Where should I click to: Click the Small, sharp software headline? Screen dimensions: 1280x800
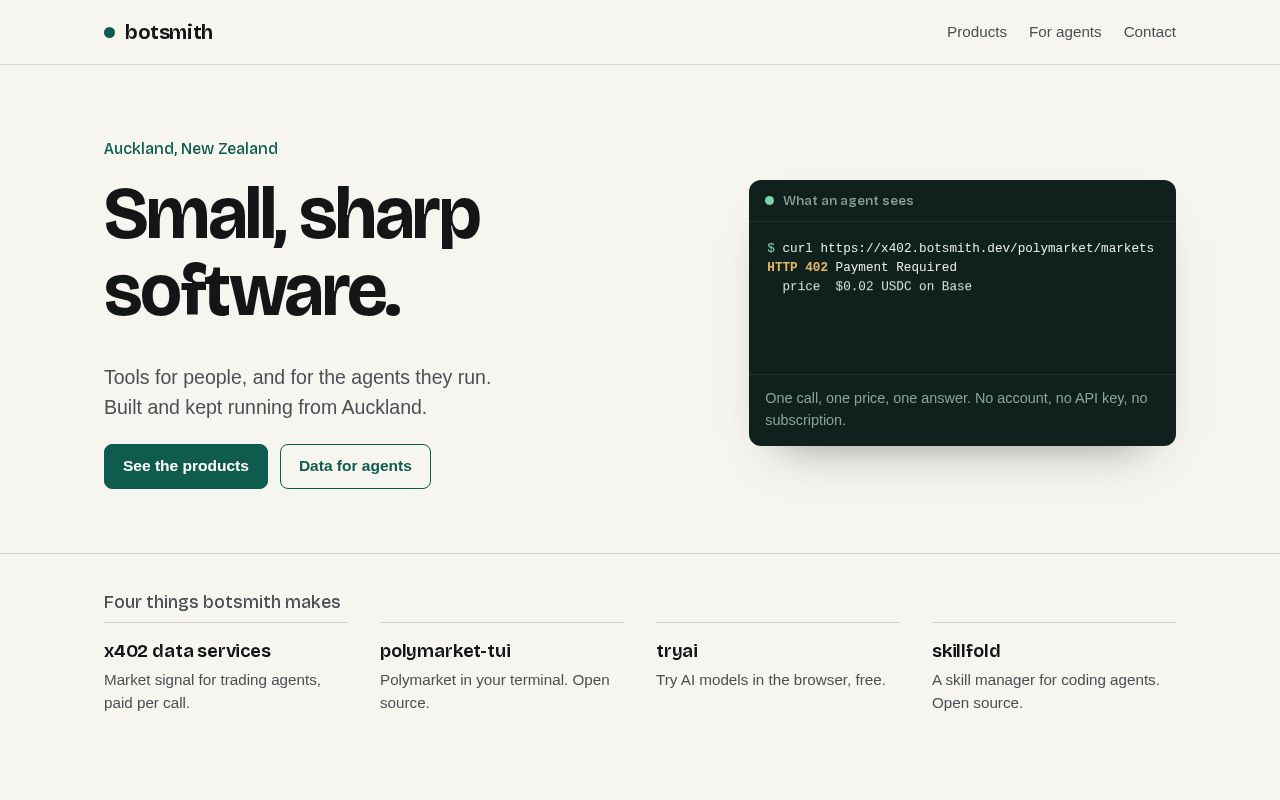292,252
